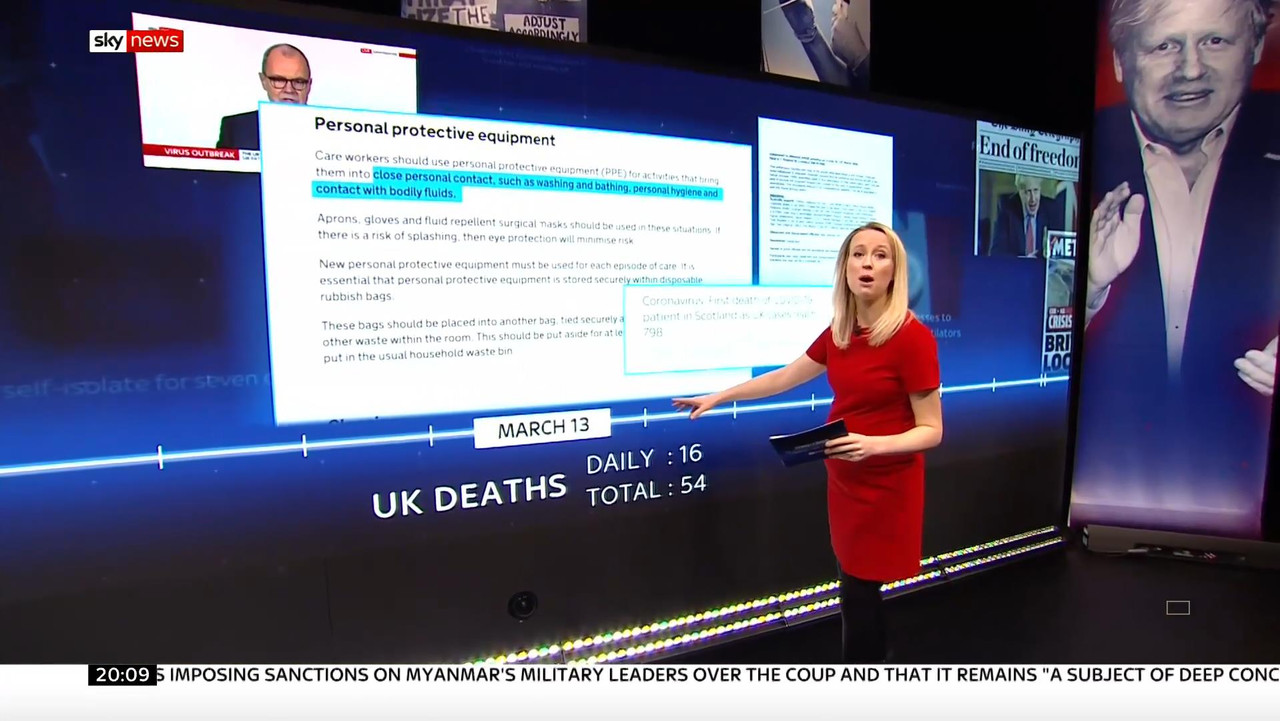Click the Myanmar sanctions news ticker

[x=718, y=675]
